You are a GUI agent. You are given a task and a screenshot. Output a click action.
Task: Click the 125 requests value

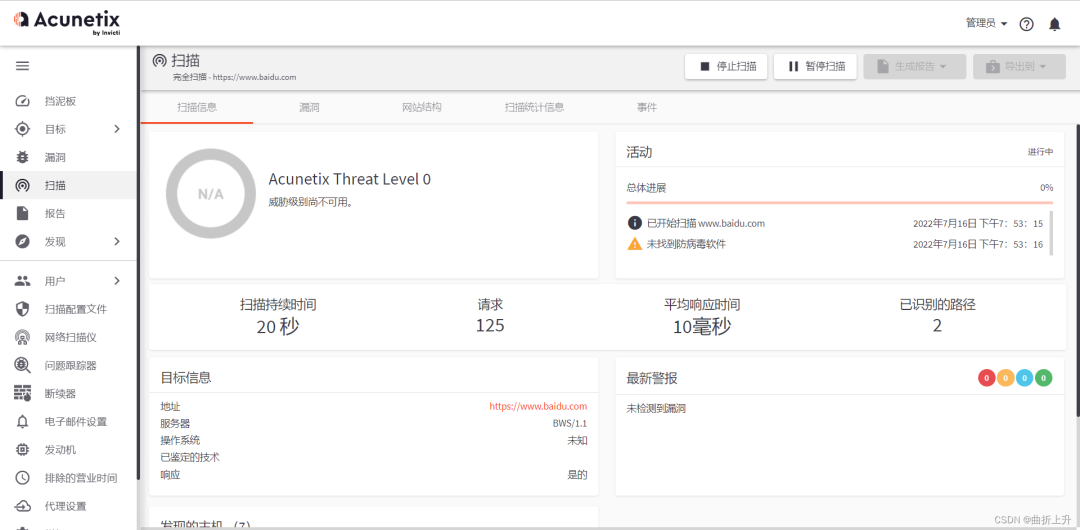pos(490,326)
